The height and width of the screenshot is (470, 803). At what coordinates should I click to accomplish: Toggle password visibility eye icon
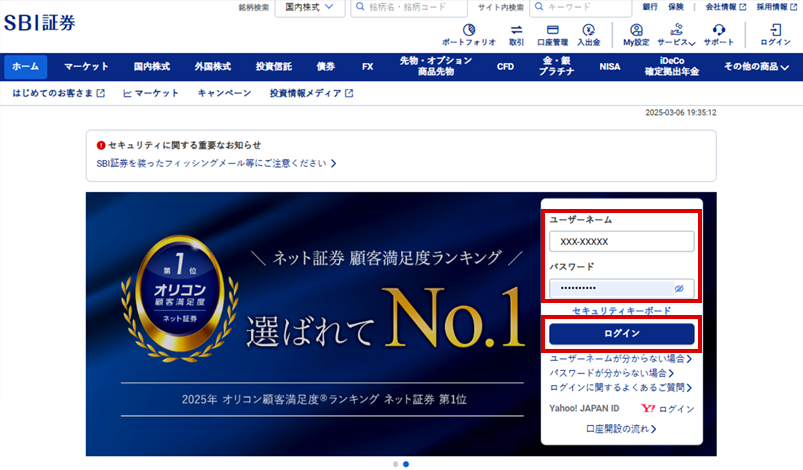pos(679,288)
